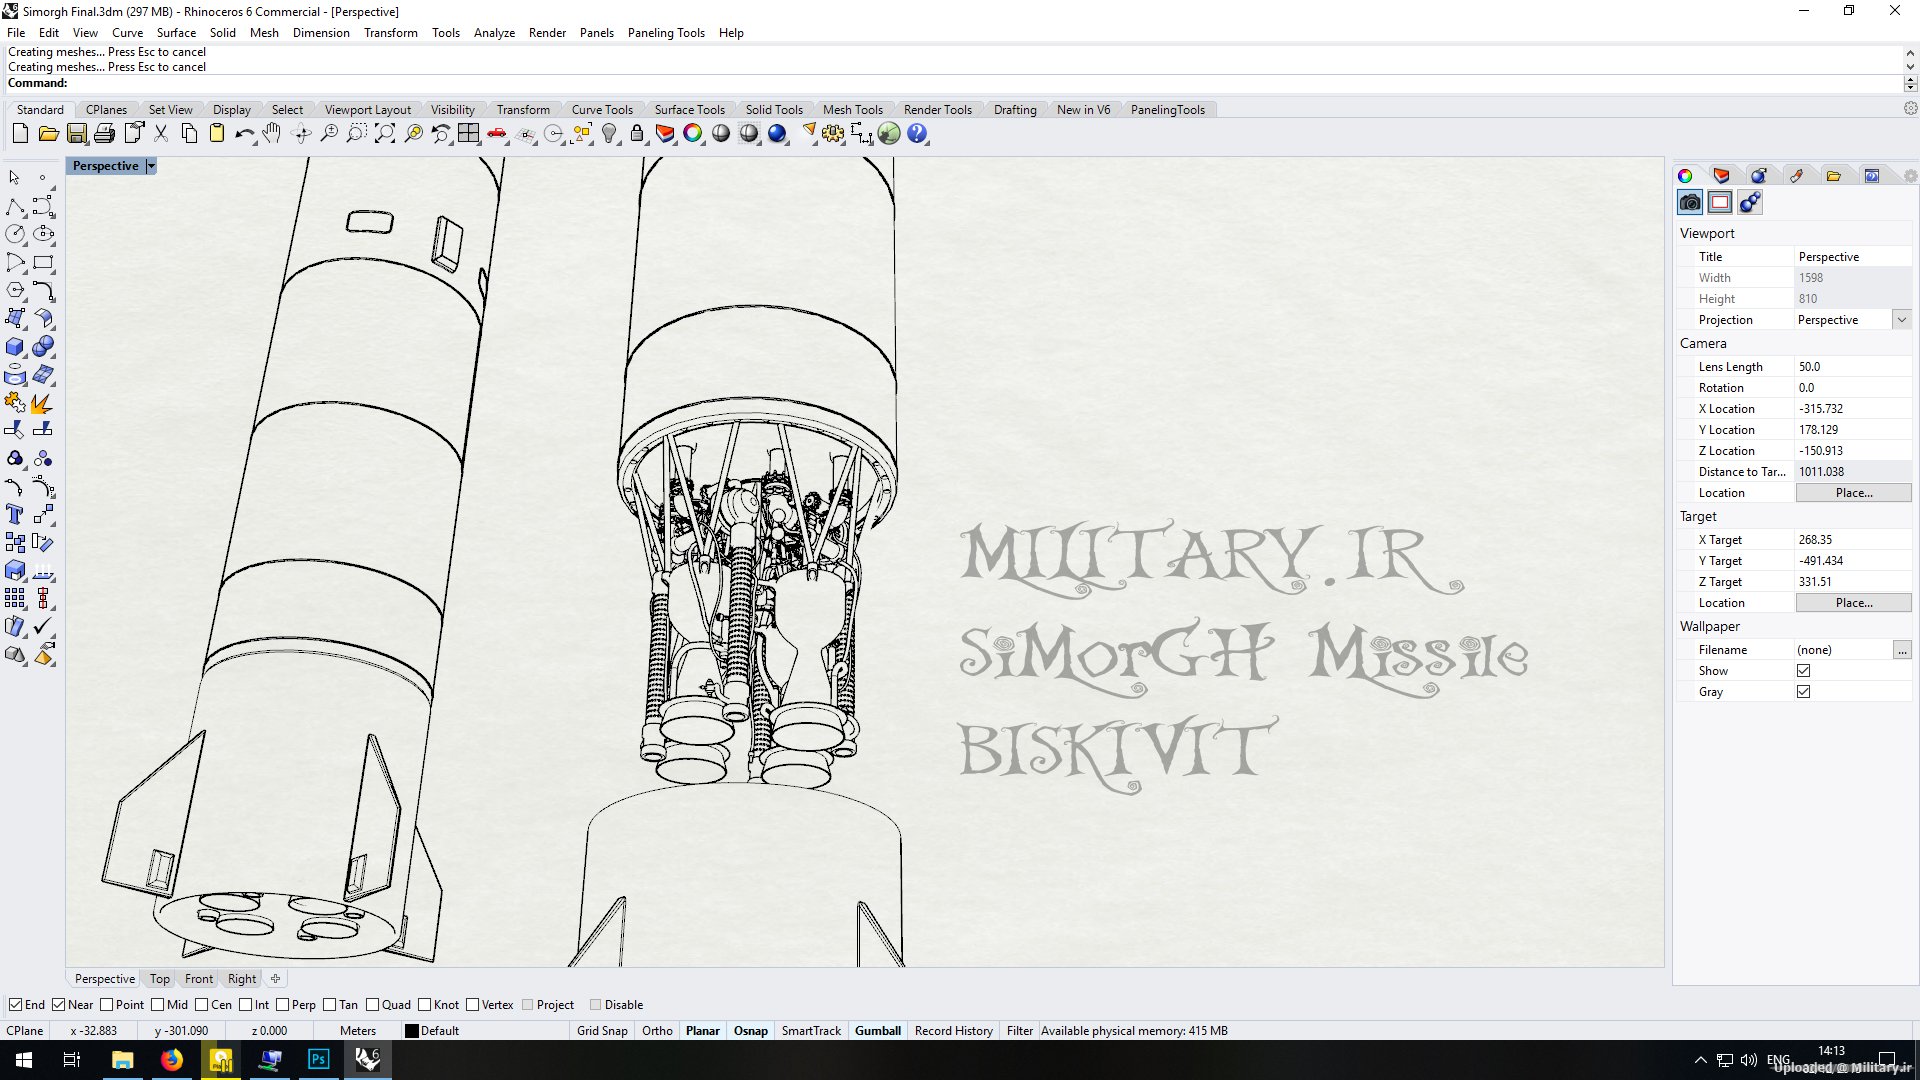
Task: Select the Pan hand tool icon
Action: [272, 134]
